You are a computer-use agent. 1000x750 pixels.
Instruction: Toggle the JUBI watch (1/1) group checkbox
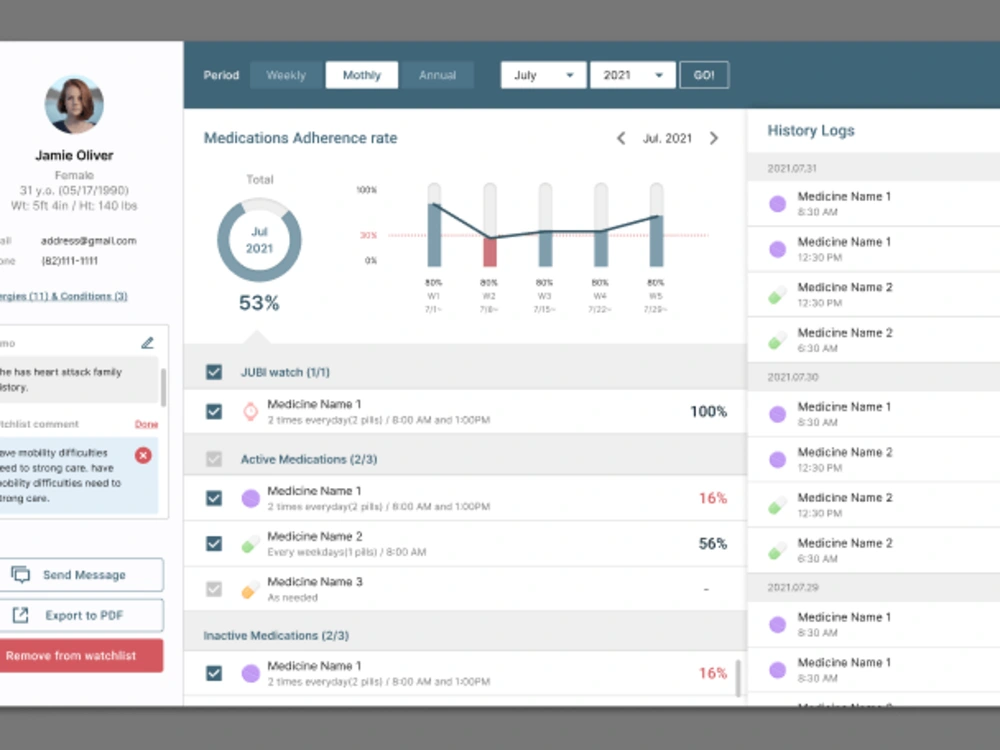point(214,372)
